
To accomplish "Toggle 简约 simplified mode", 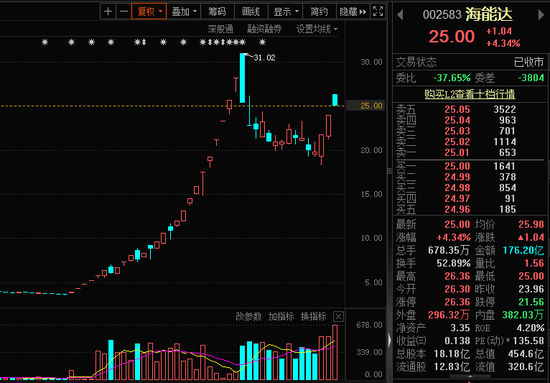I will [319, 12].
